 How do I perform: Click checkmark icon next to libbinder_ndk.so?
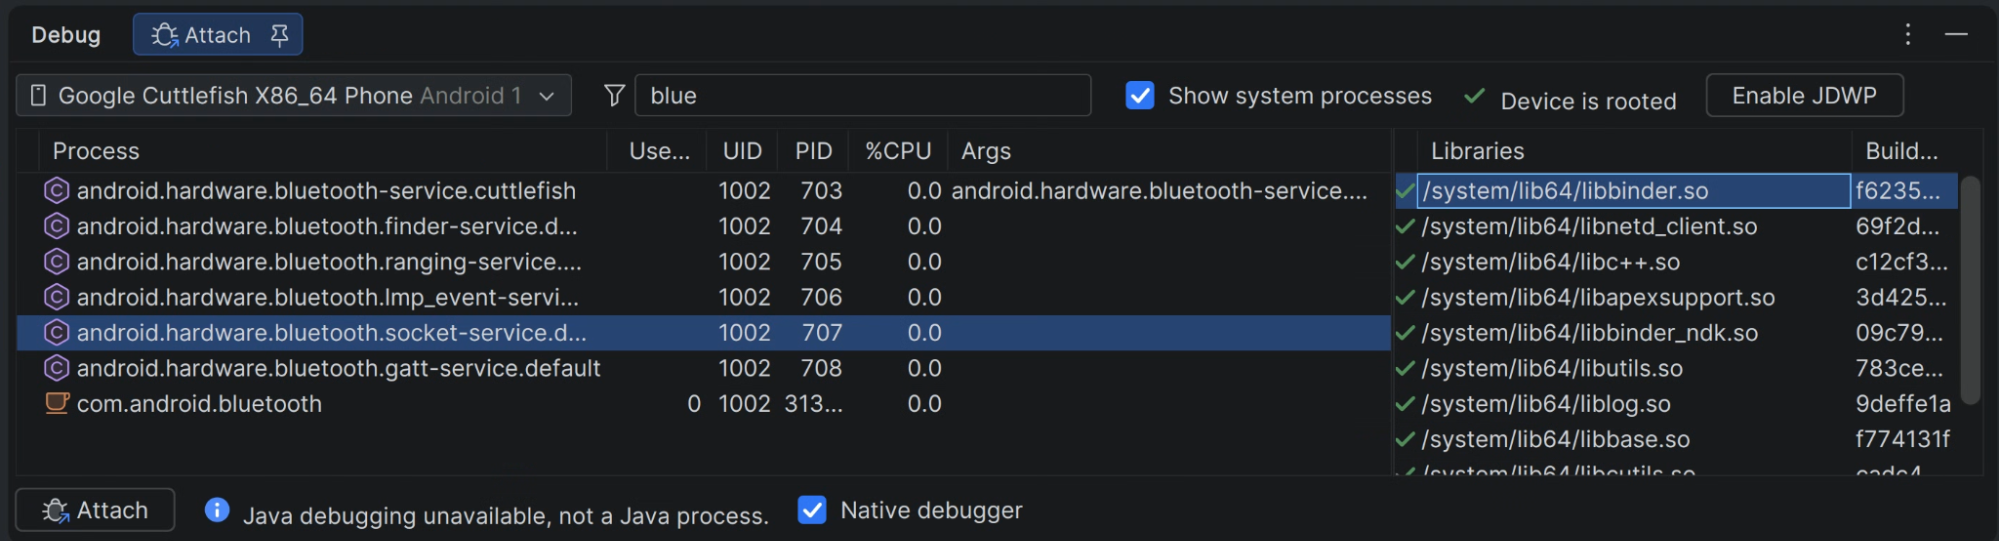click(x=1406, y=333)
